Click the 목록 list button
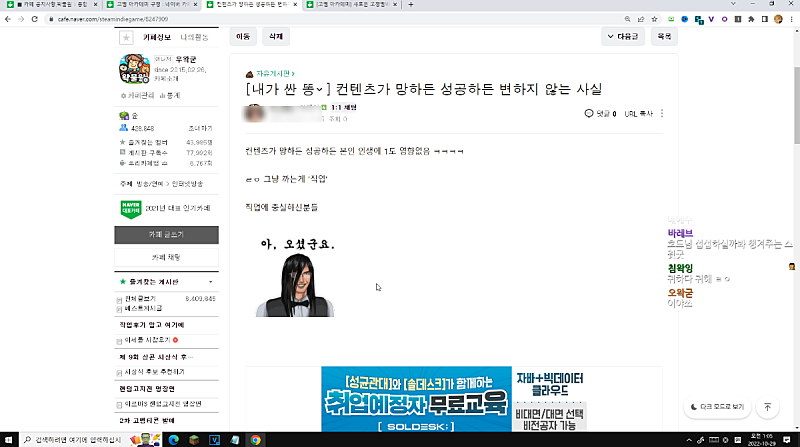 (664, 37)
